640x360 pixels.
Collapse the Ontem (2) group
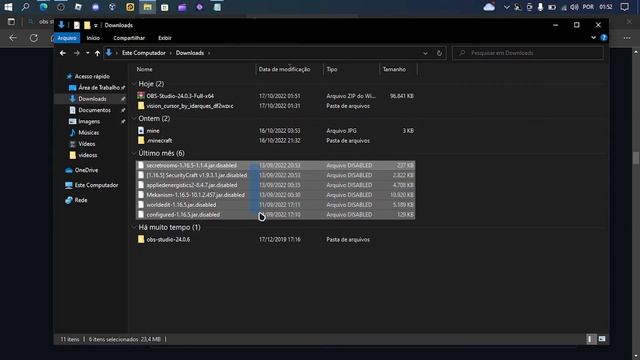tap(134, 118)
